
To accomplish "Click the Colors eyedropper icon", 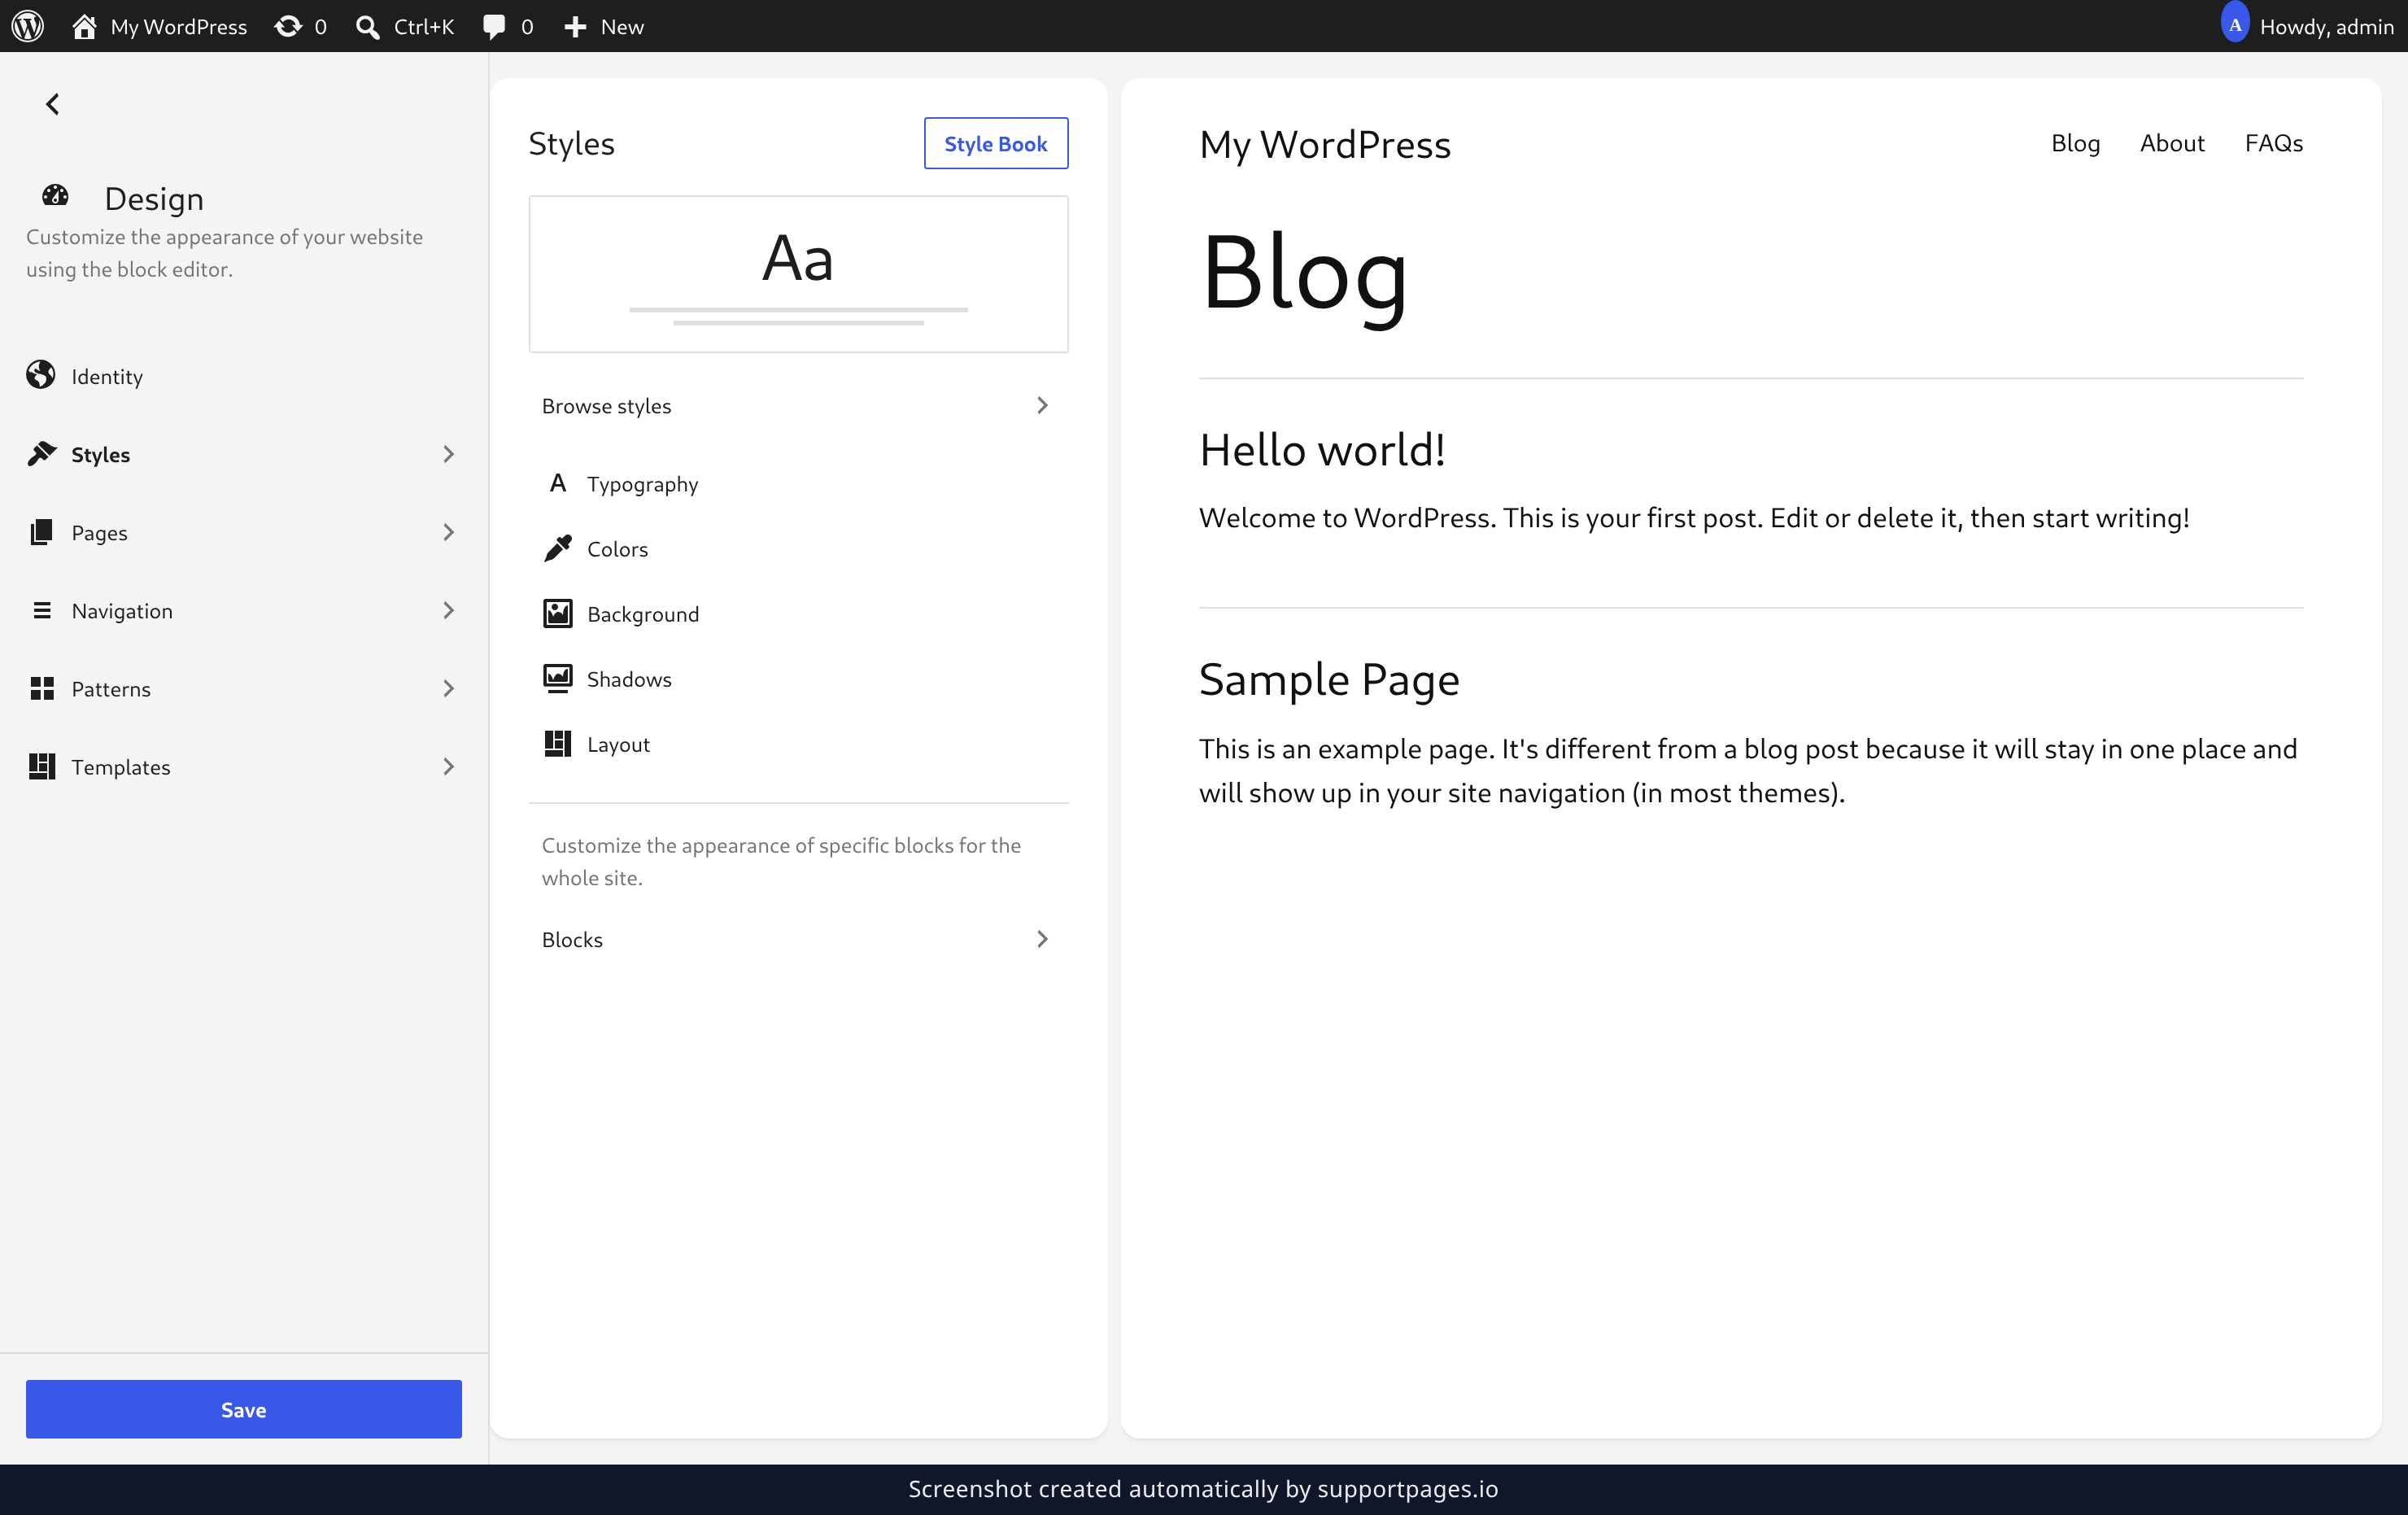I will tap(558, 548).
